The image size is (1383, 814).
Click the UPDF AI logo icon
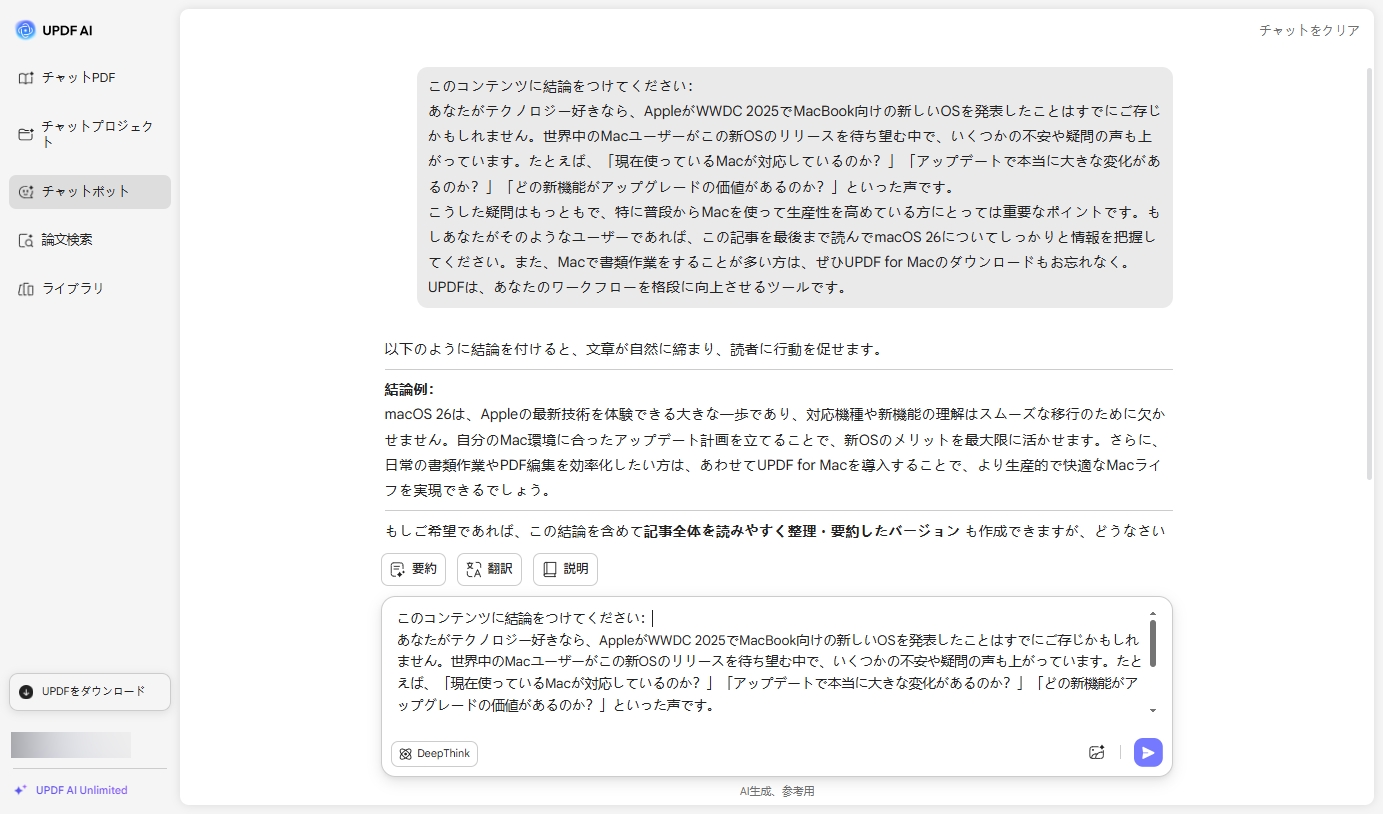tap(25, 30)
